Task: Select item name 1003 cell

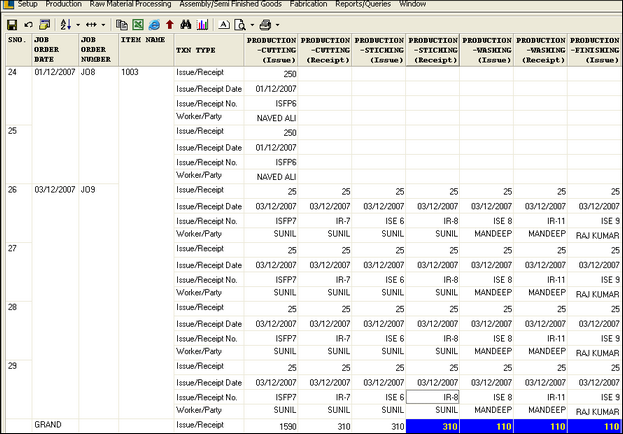Action: click(x=146, y=242)
